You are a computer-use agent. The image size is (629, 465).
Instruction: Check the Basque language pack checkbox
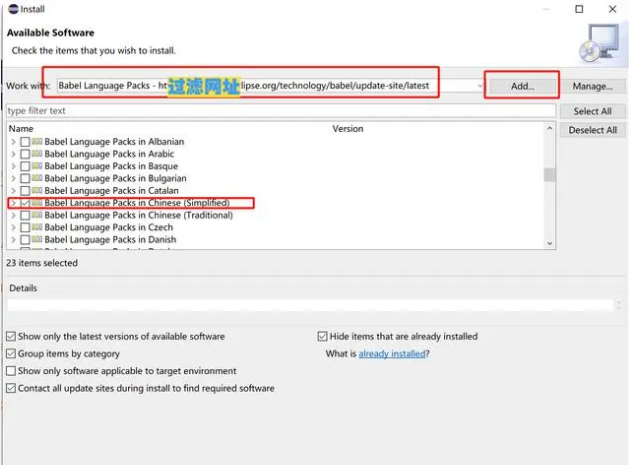coord(25,166)
